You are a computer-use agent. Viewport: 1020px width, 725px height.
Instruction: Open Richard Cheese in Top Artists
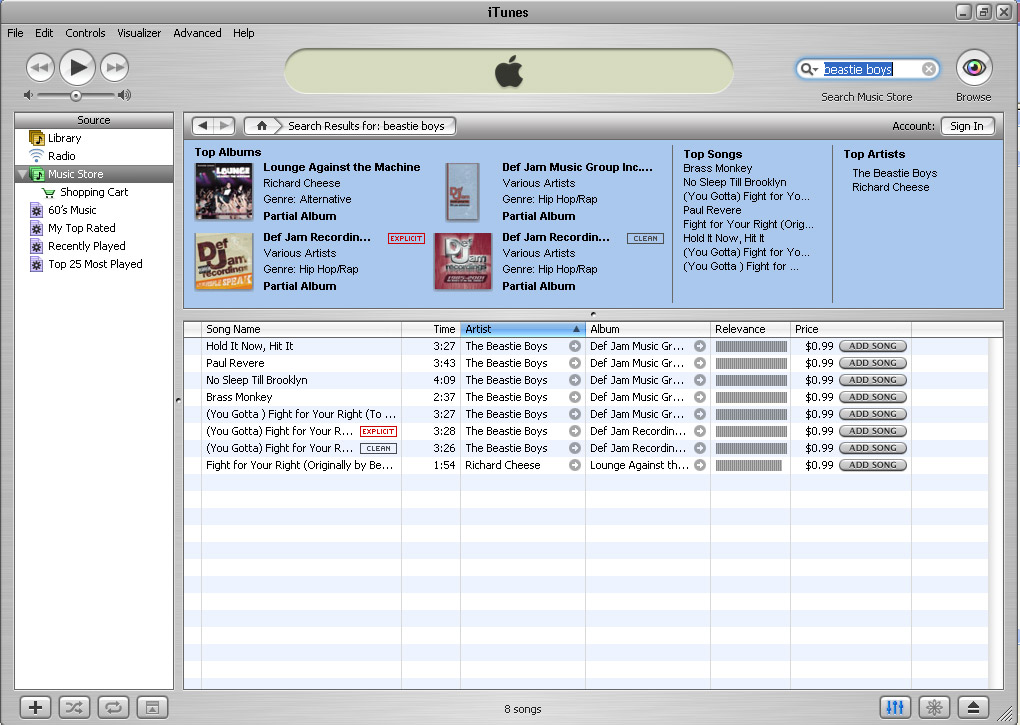891,187
